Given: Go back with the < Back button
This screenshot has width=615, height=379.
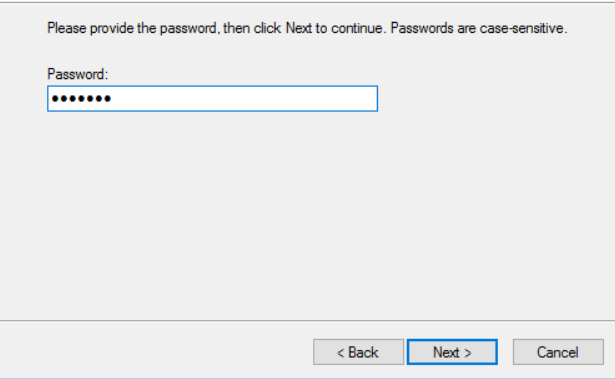Looking at the screenshot, I should click(x=358, y=352).
